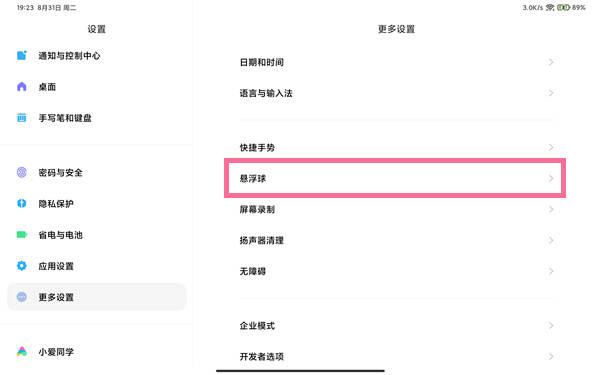
Task: Select the 桌面 home icon
Action: tap(22, 87)
